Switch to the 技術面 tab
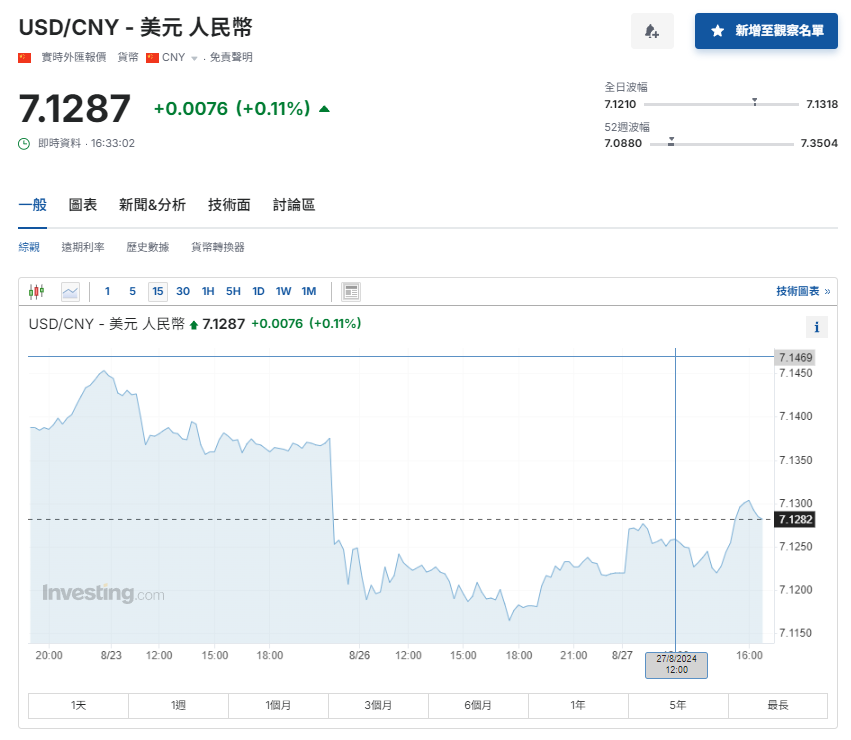 229,205
